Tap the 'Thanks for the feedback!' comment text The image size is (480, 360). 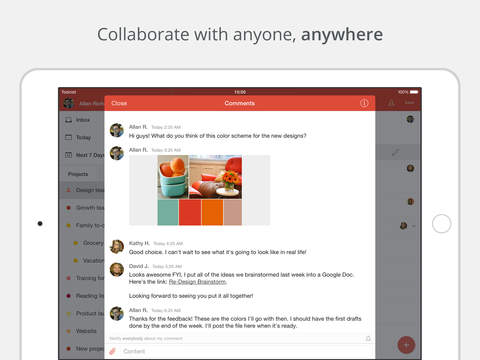(x=245, y=322)
